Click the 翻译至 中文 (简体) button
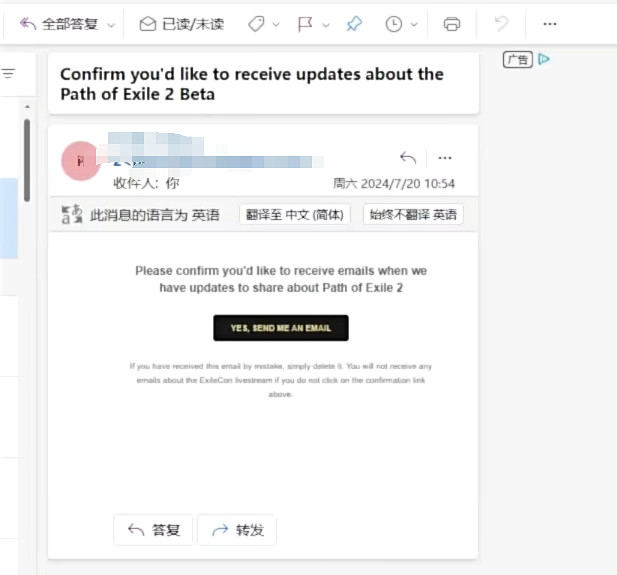Screen dimensions: 617x575 (295, 214)
